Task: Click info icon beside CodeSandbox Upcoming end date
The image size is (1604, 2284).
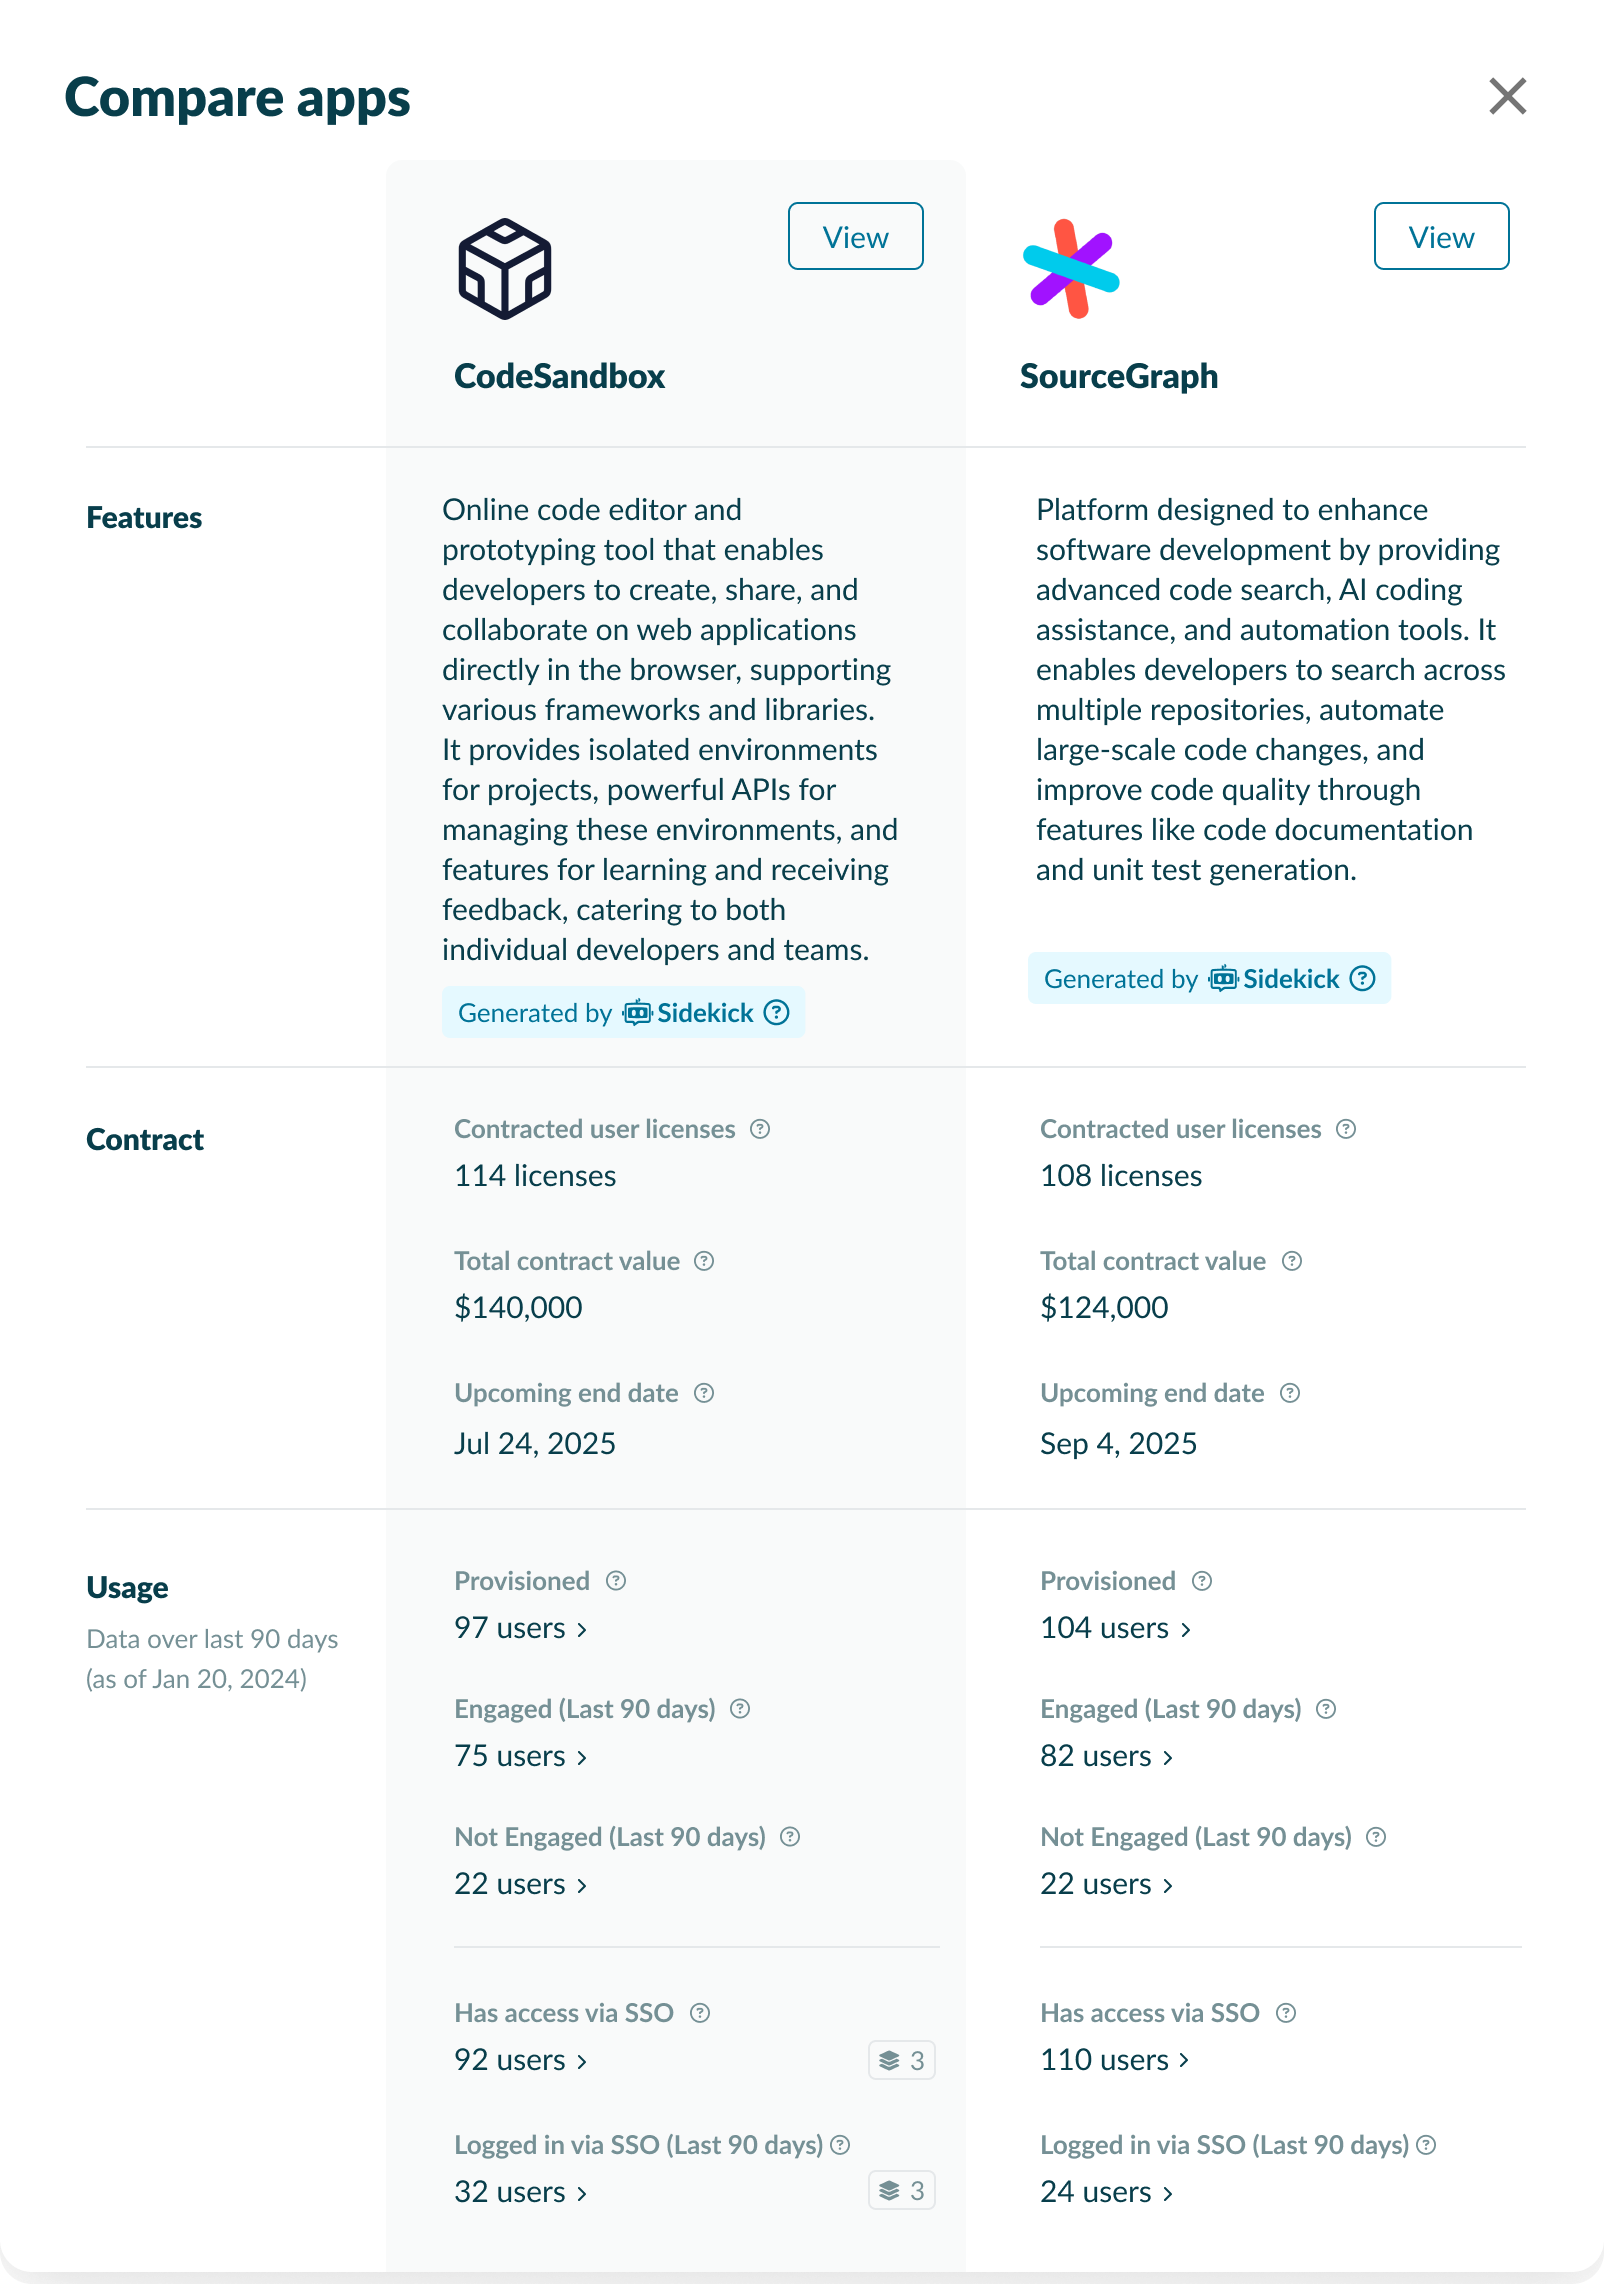Action: click(x=704, y=1393)
